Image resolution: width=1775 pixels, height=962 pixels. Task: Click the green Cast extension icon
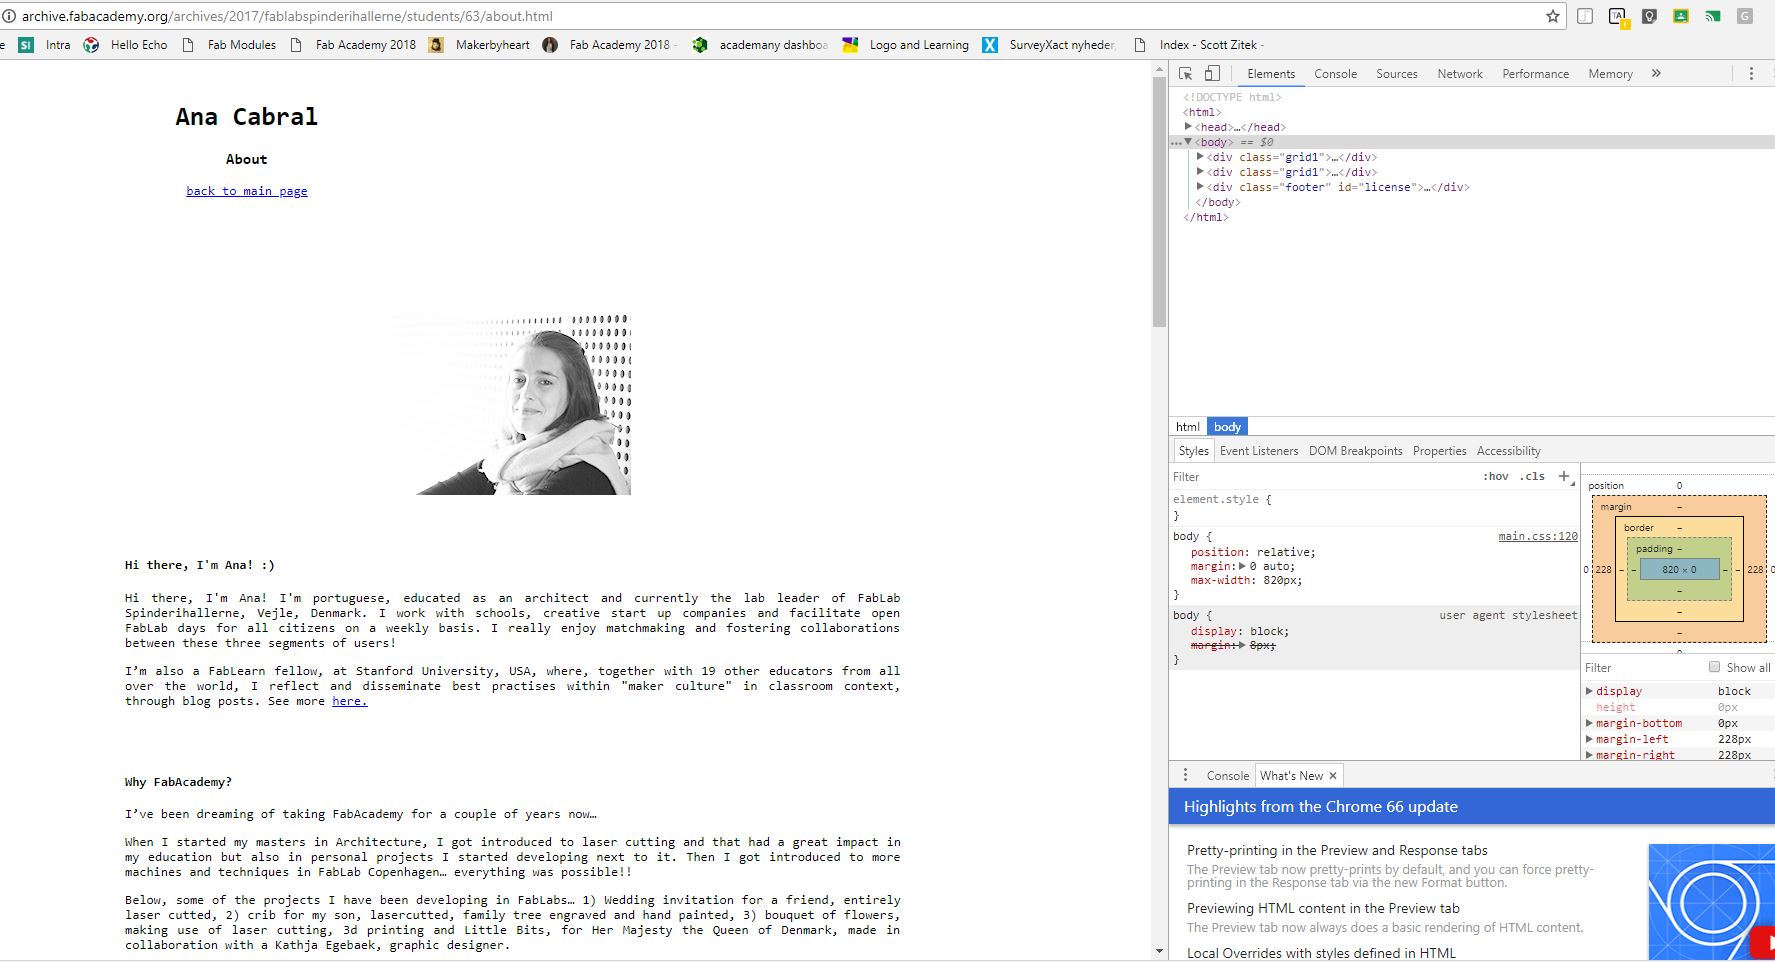pyautogui.click(x=1713, y=16)
